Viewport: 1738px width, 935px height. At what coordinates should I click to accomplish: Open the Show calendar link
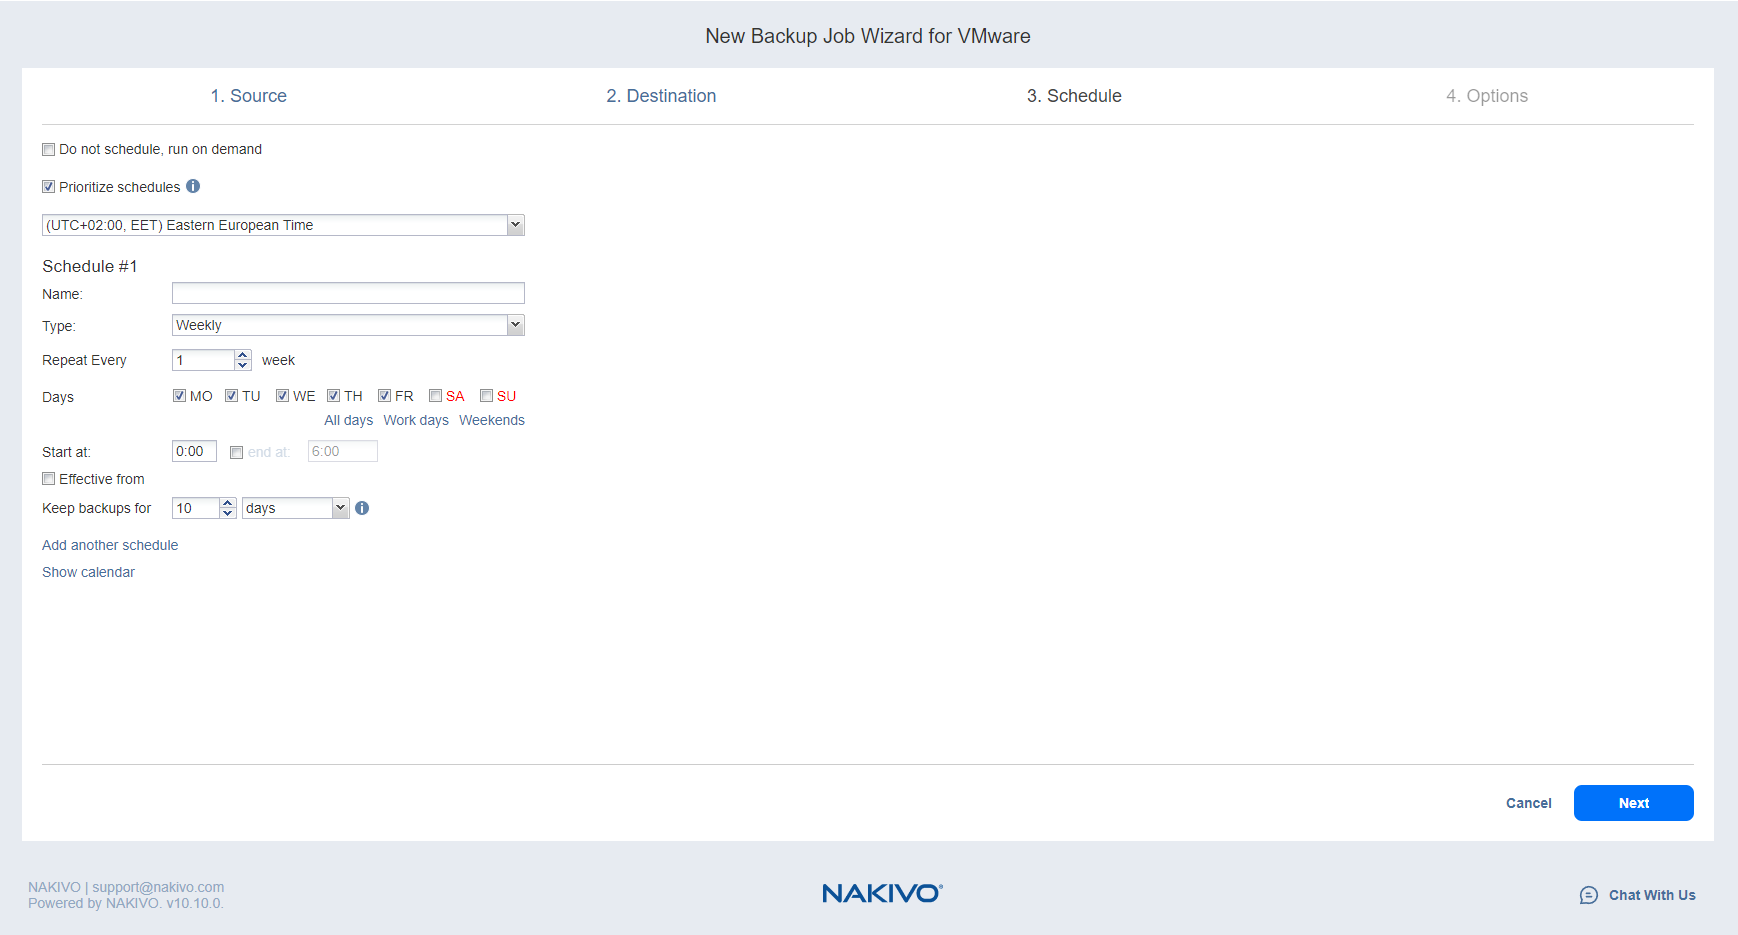click(x=88, y=572)
